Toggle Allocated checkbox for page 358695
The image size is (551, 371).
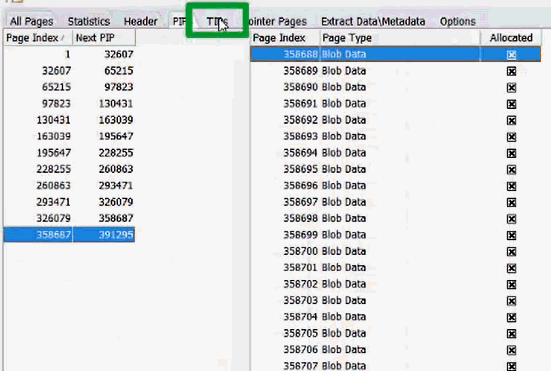[x=511, y=169]
